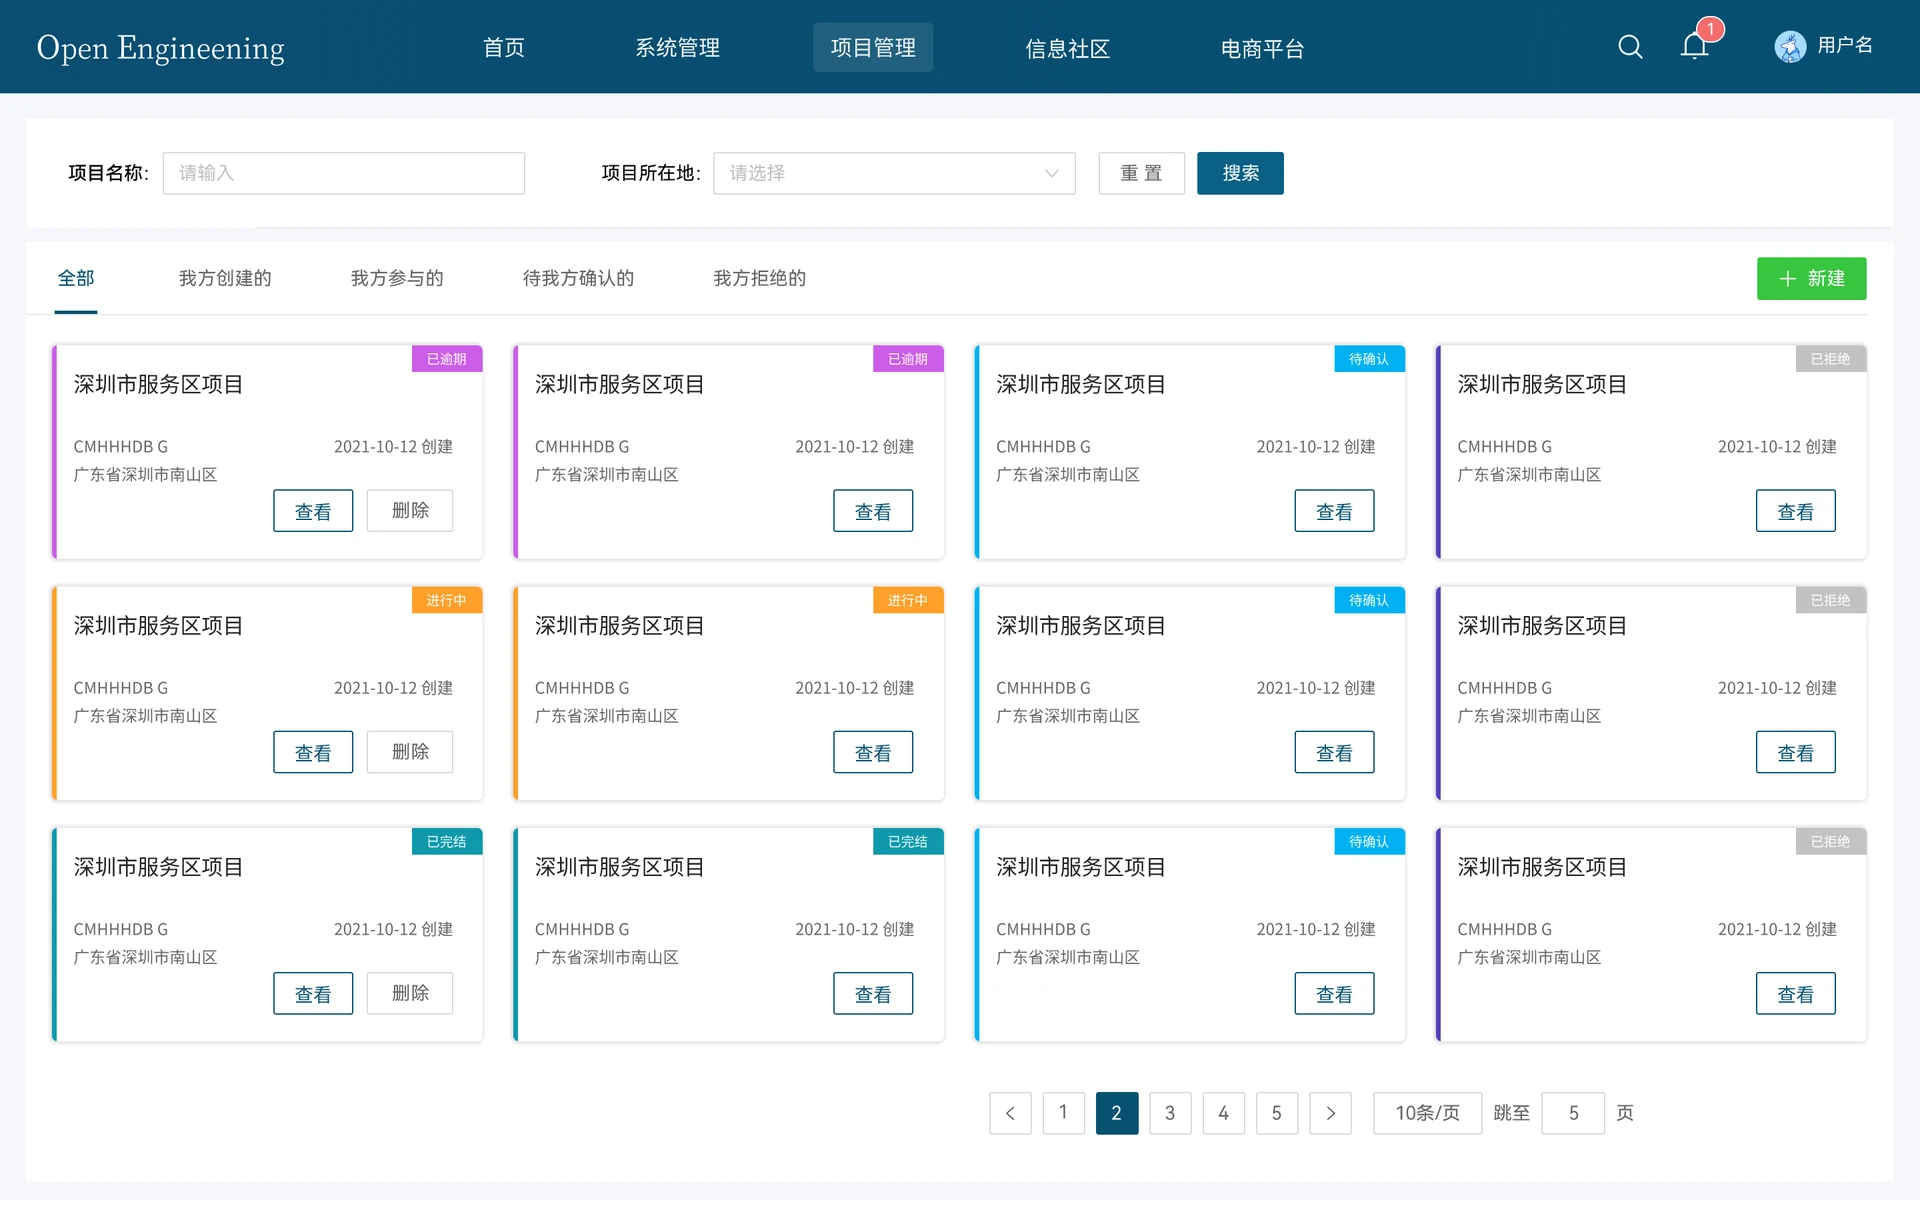Click 查看 on bottom-row 已拒绝 card
The height and width of the screenshot is (1208, 1920).
click(x=1795, y=994)
